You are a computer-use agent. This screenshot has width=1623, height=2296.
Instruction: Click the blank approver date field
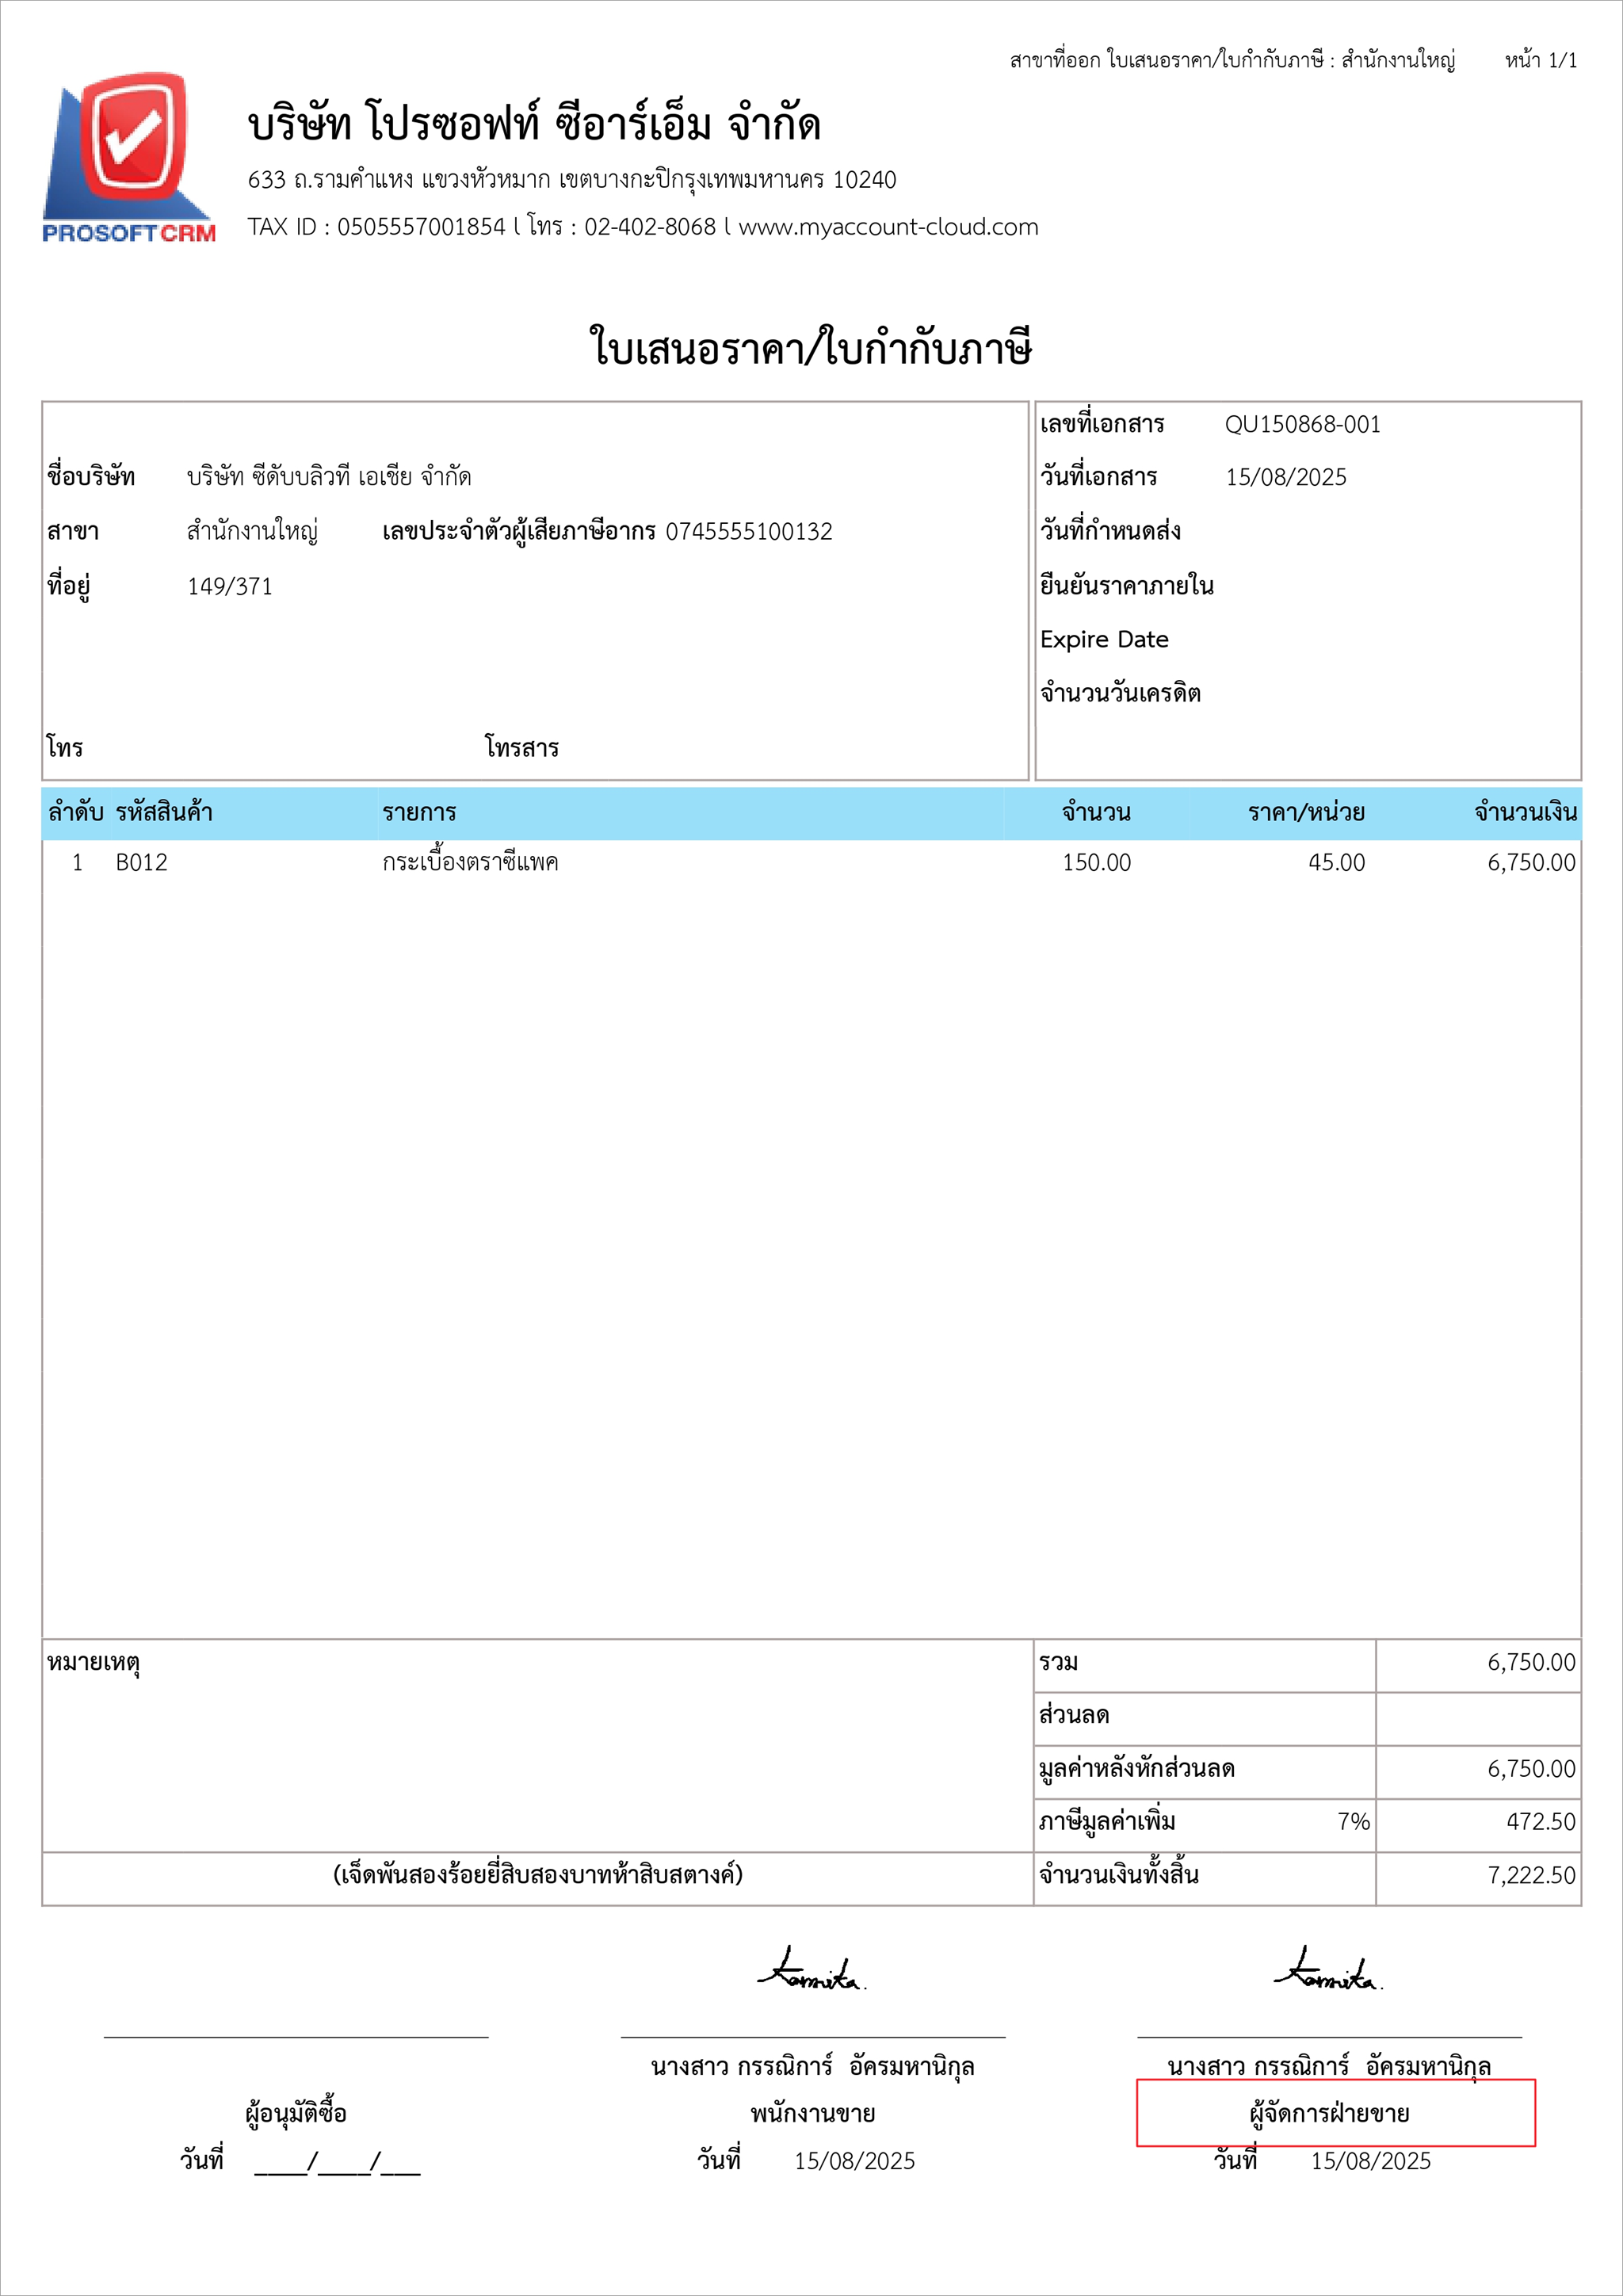(337, 2161)
